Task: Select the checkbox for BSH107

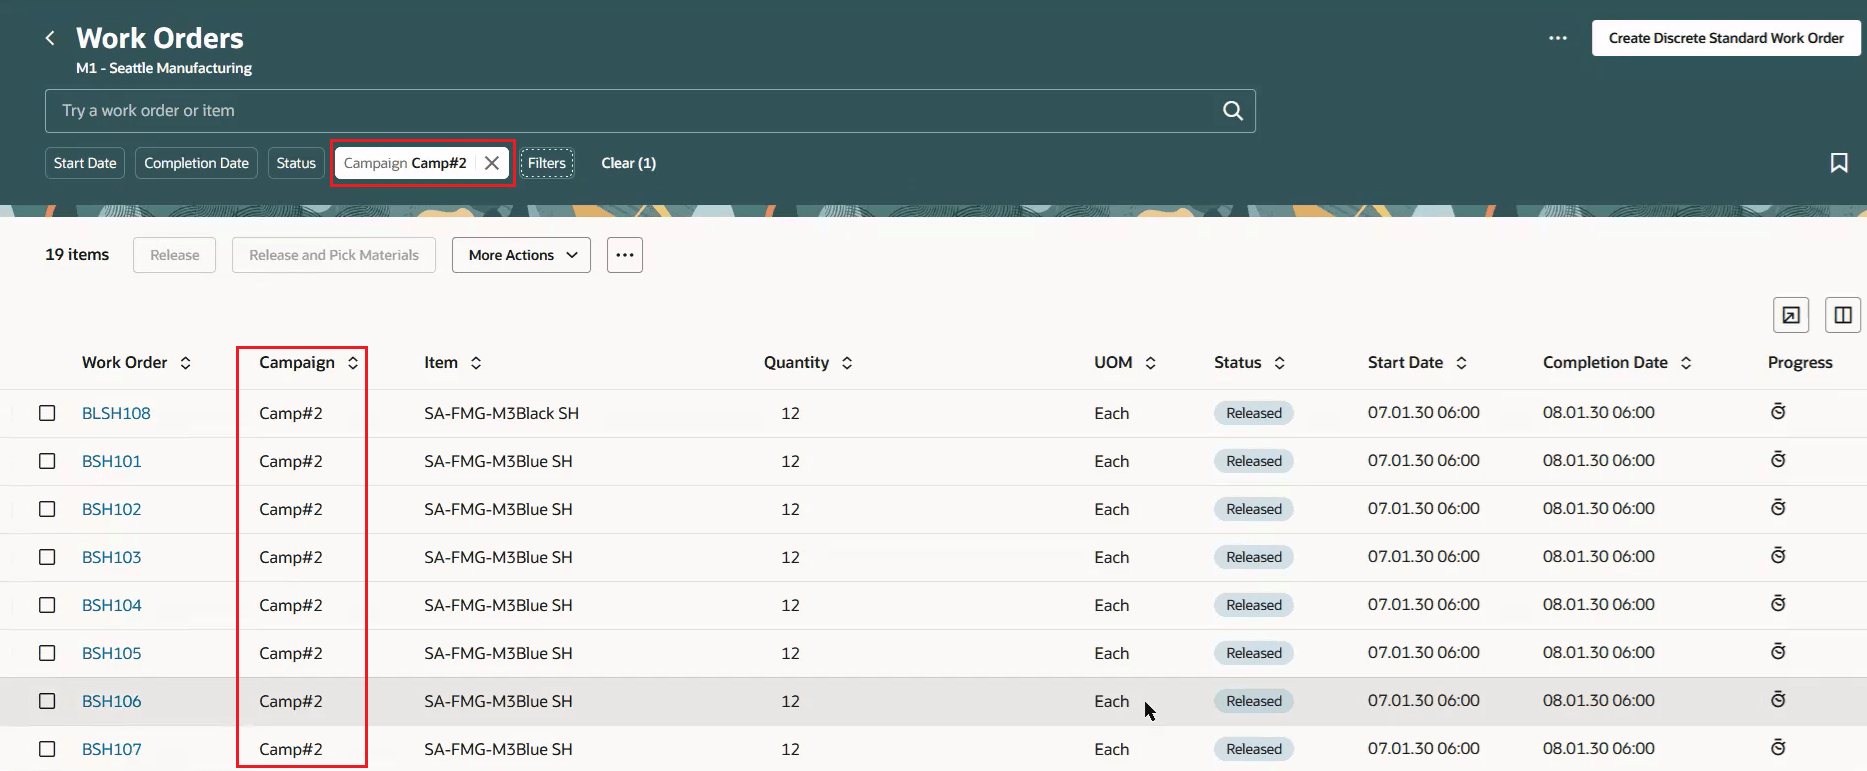Action: pos(47,749)
